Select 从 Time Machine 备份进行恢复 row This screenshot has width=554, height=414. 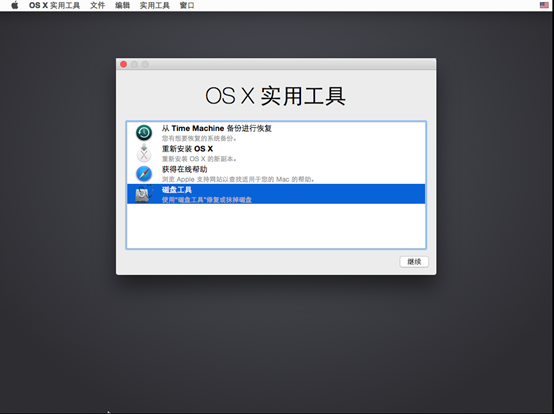tap(276, 133)
